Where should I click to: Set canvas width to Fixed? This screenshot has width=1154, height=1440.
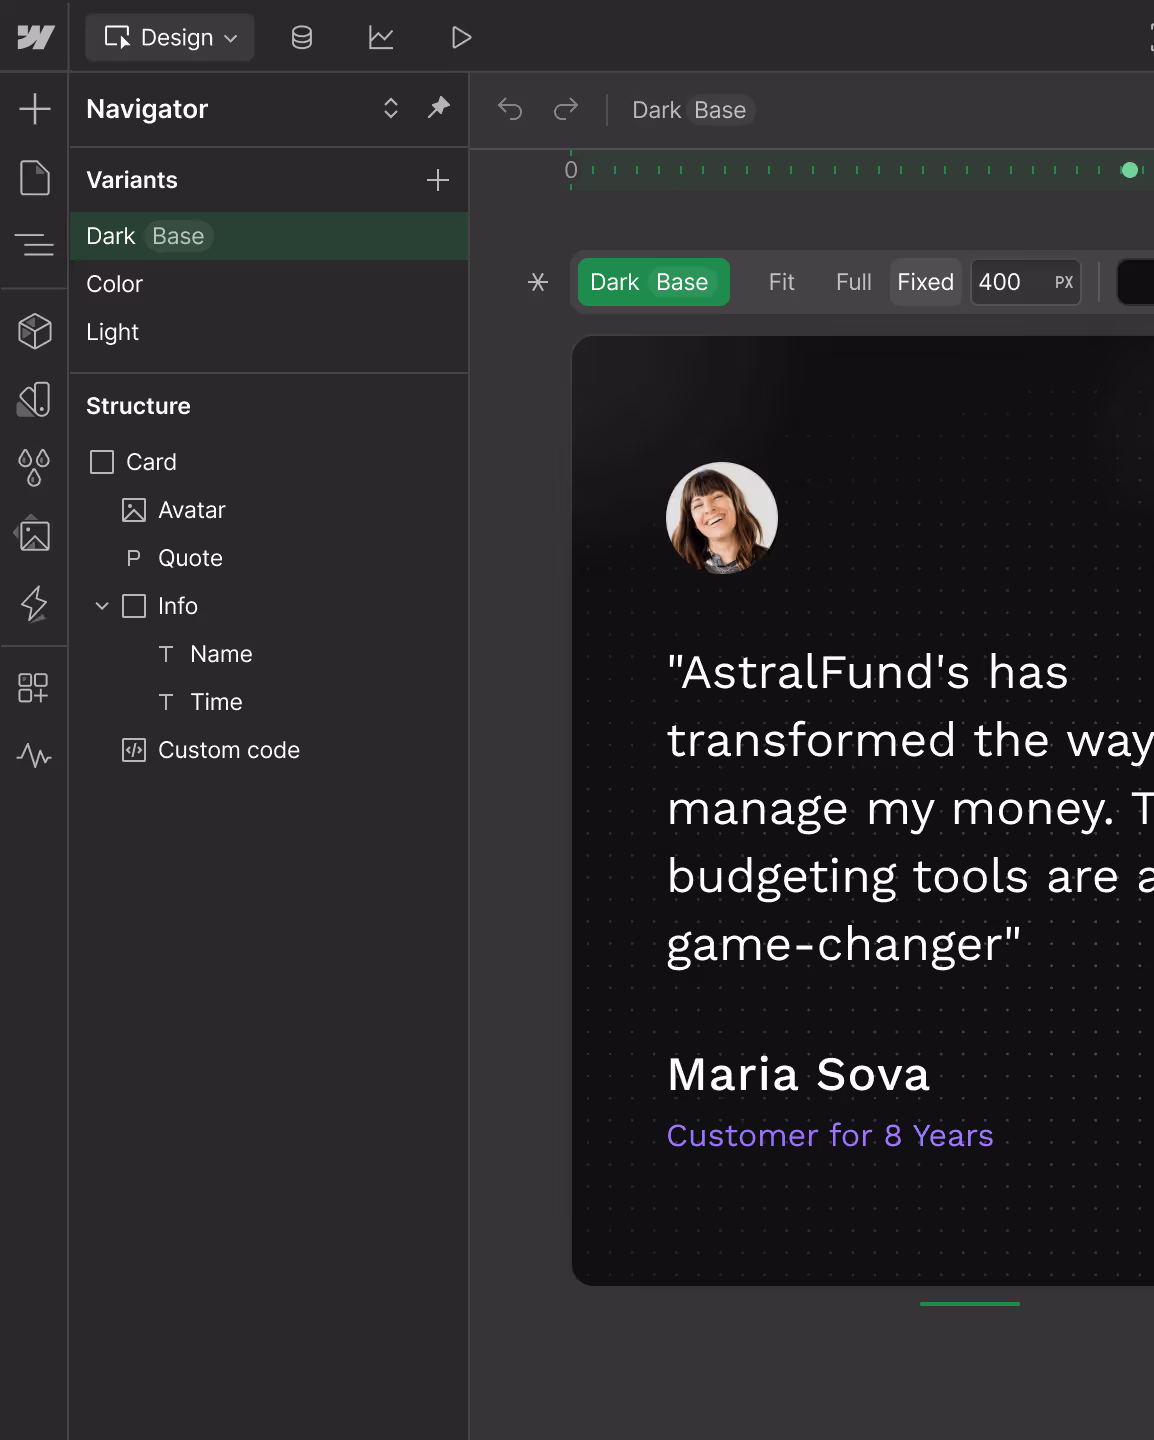[926, 282]
